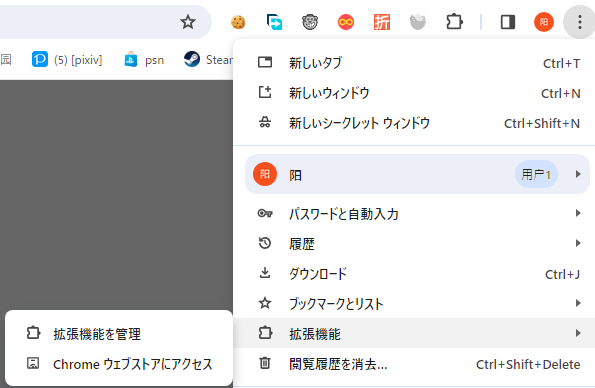Click the 用户1 profile badge

point(536,174)
